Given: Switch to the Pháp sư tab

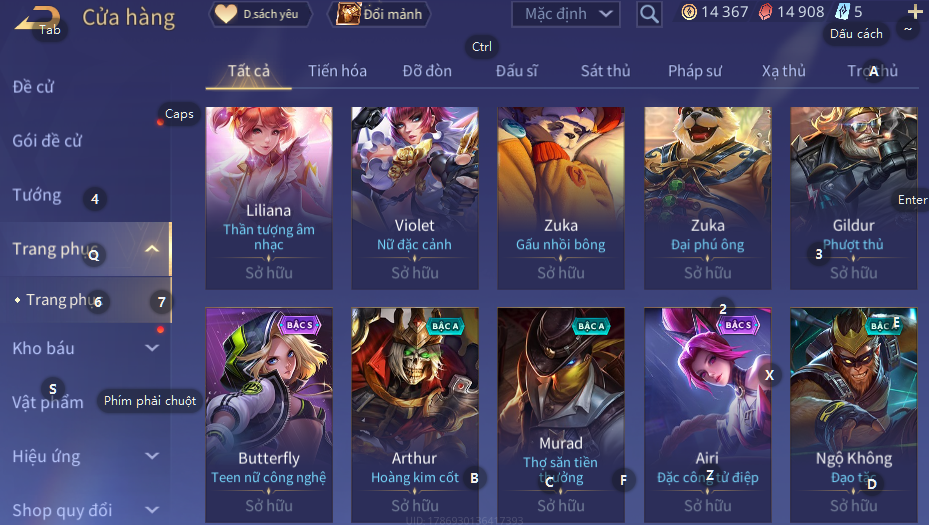Looking at the screenshot, I should (694, 71).
